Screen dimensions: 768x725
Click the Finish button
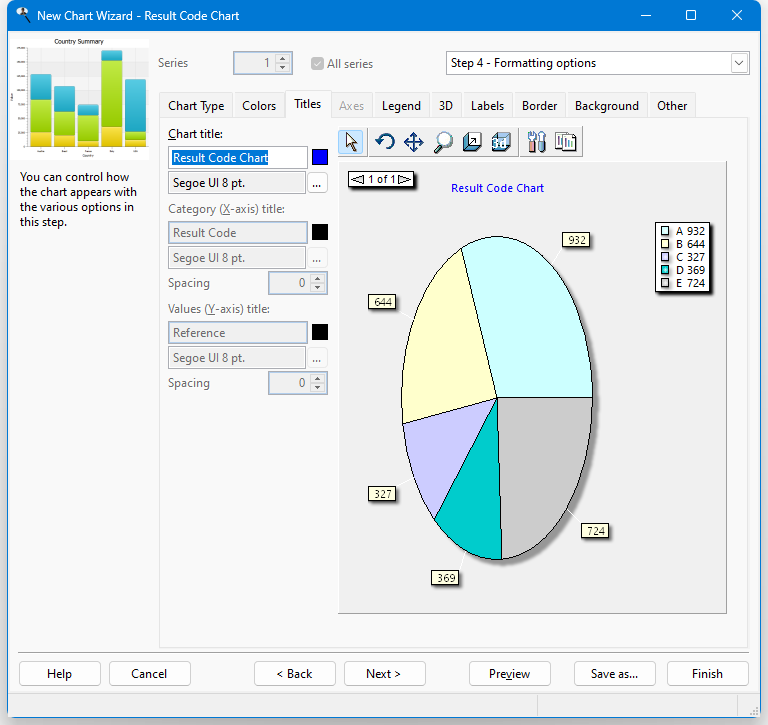pyautogui.click(x=708, y=674)
